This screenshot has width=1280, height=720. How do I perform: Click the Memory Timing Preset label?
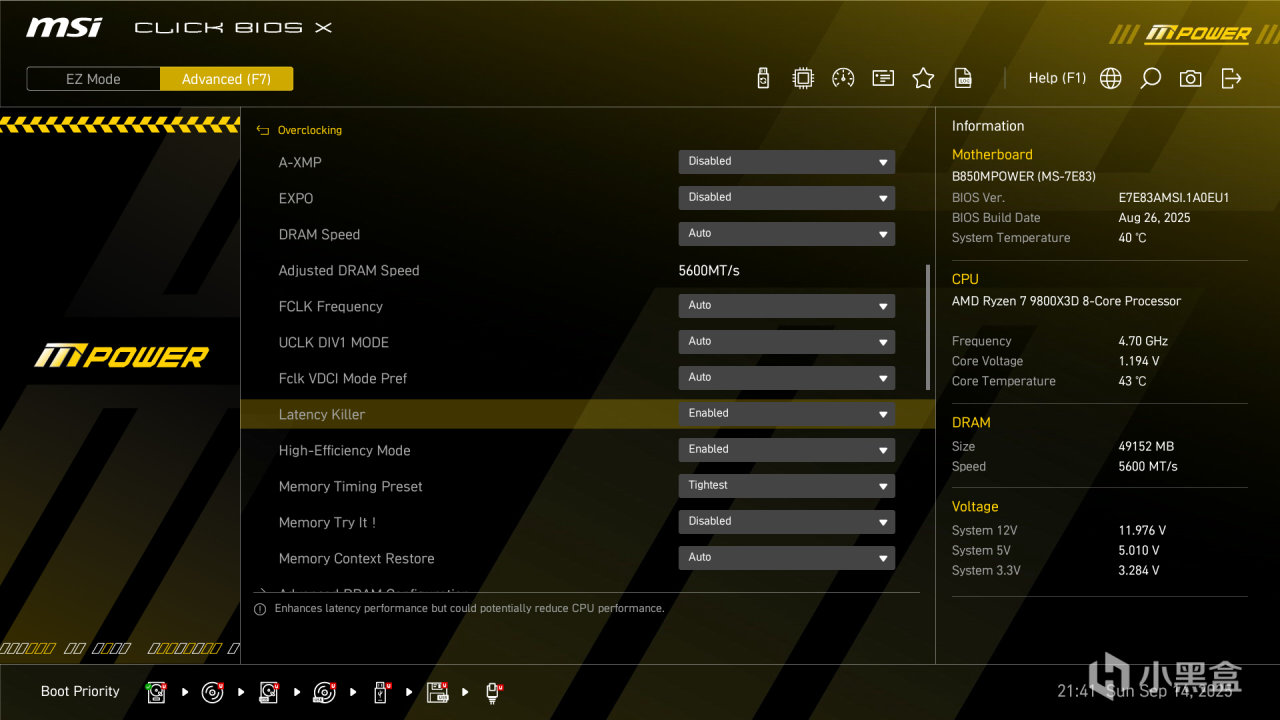tap(351, 486)
